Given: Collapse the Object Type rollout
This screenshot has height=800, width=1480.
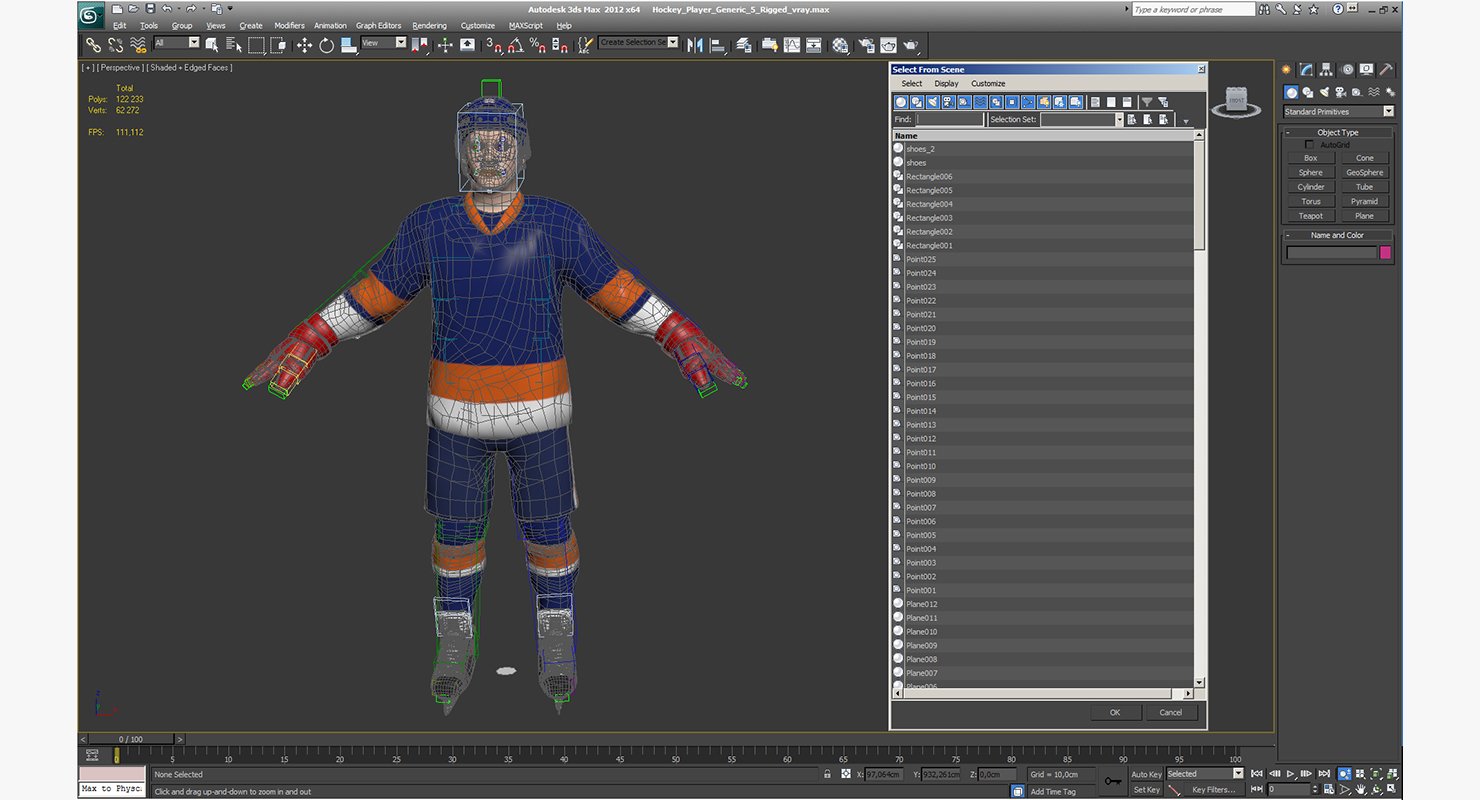Looking at the screenshot, I should [x=1337, y=132].
